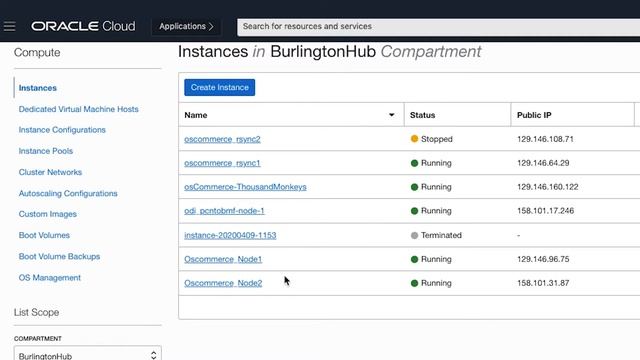Open the Instances sidebar item
Viewport: 640px width, 360px height.
pyautogui.click(x=38, y=88)
